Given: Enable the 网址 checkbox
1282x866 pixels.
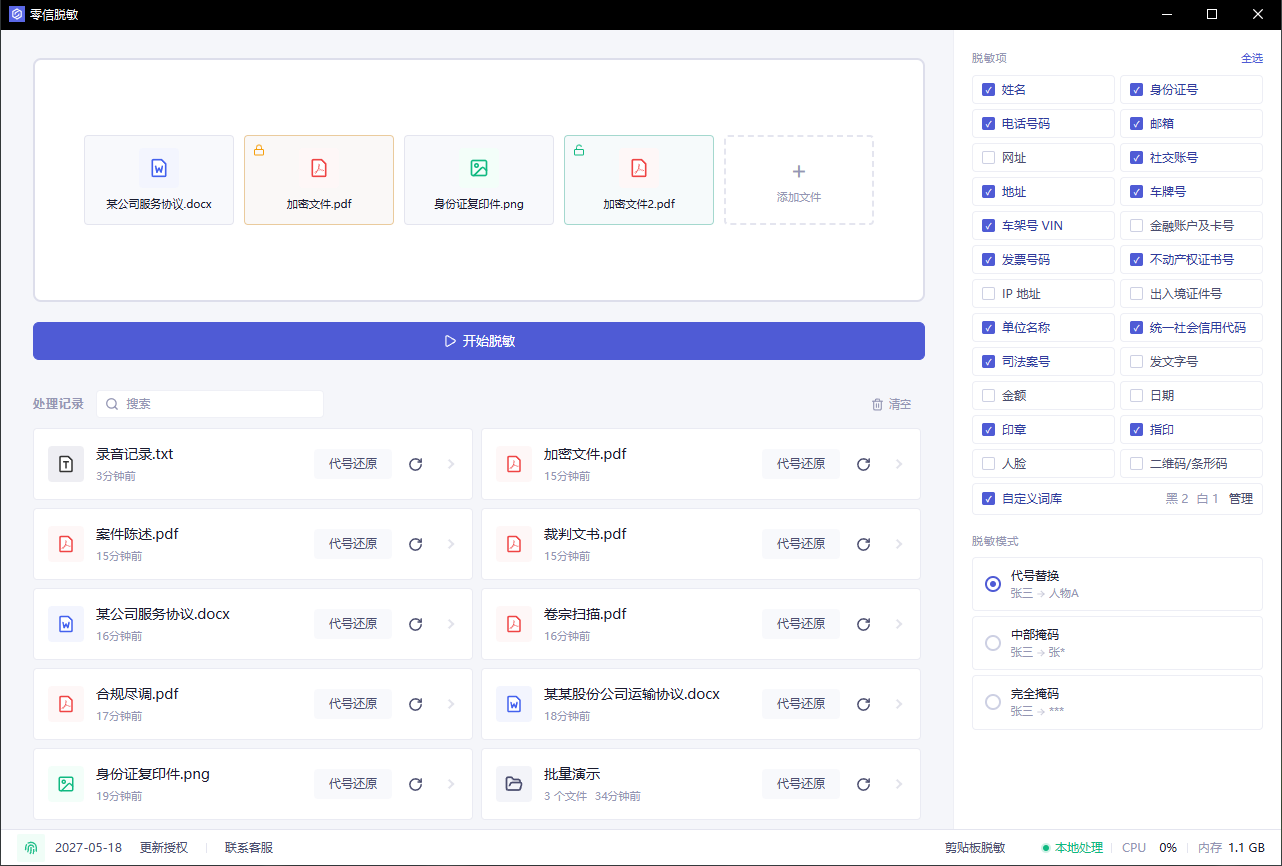Looking at the screenshot, I should coord(989,158).
